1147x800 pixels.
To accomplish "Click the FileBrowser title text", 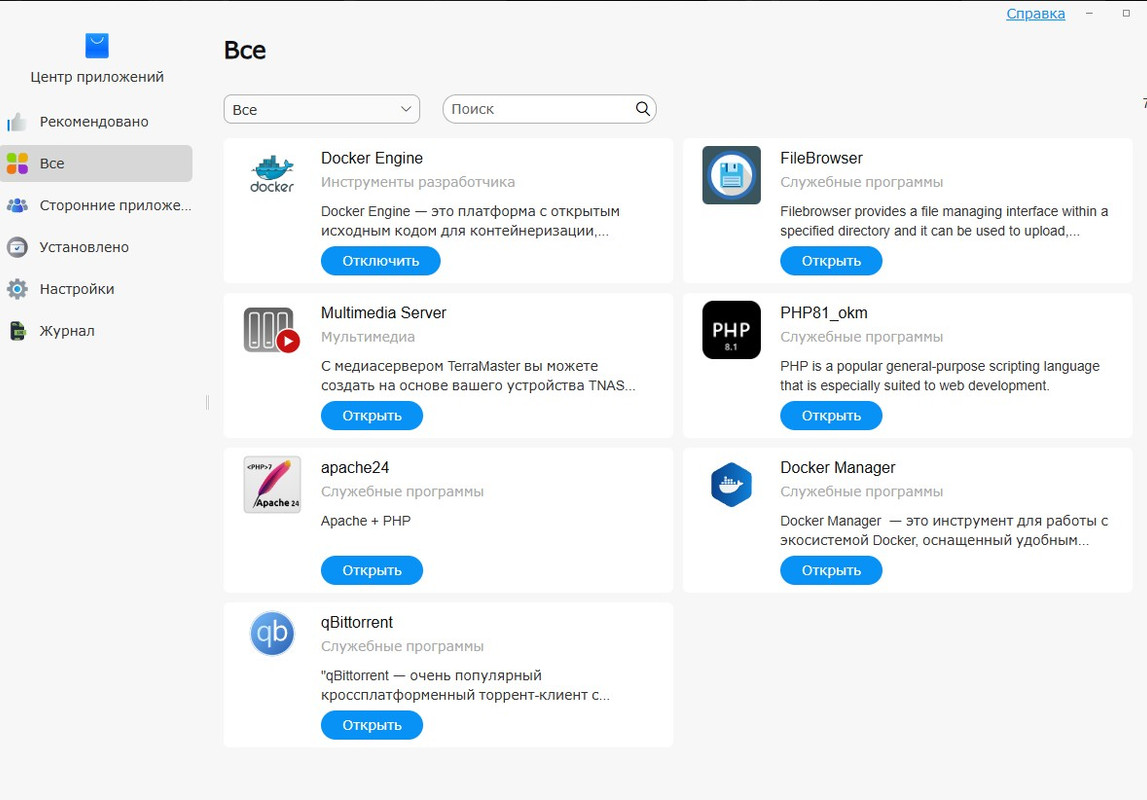I will click(821, 158).
